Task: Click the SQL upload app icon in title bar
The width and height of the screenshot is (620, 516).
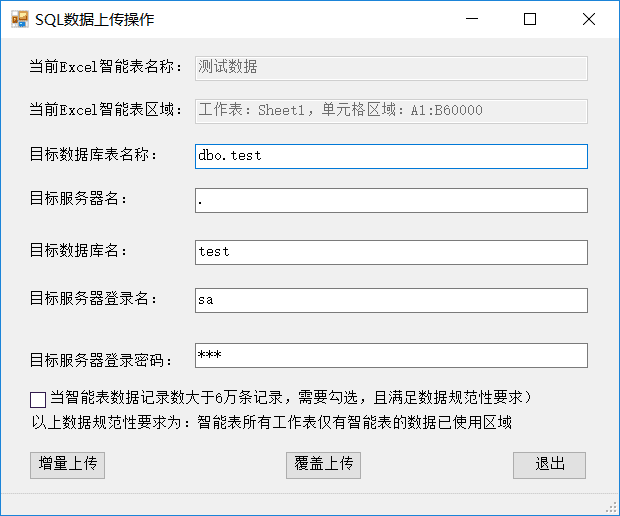Action: click(x=19, y=19)
